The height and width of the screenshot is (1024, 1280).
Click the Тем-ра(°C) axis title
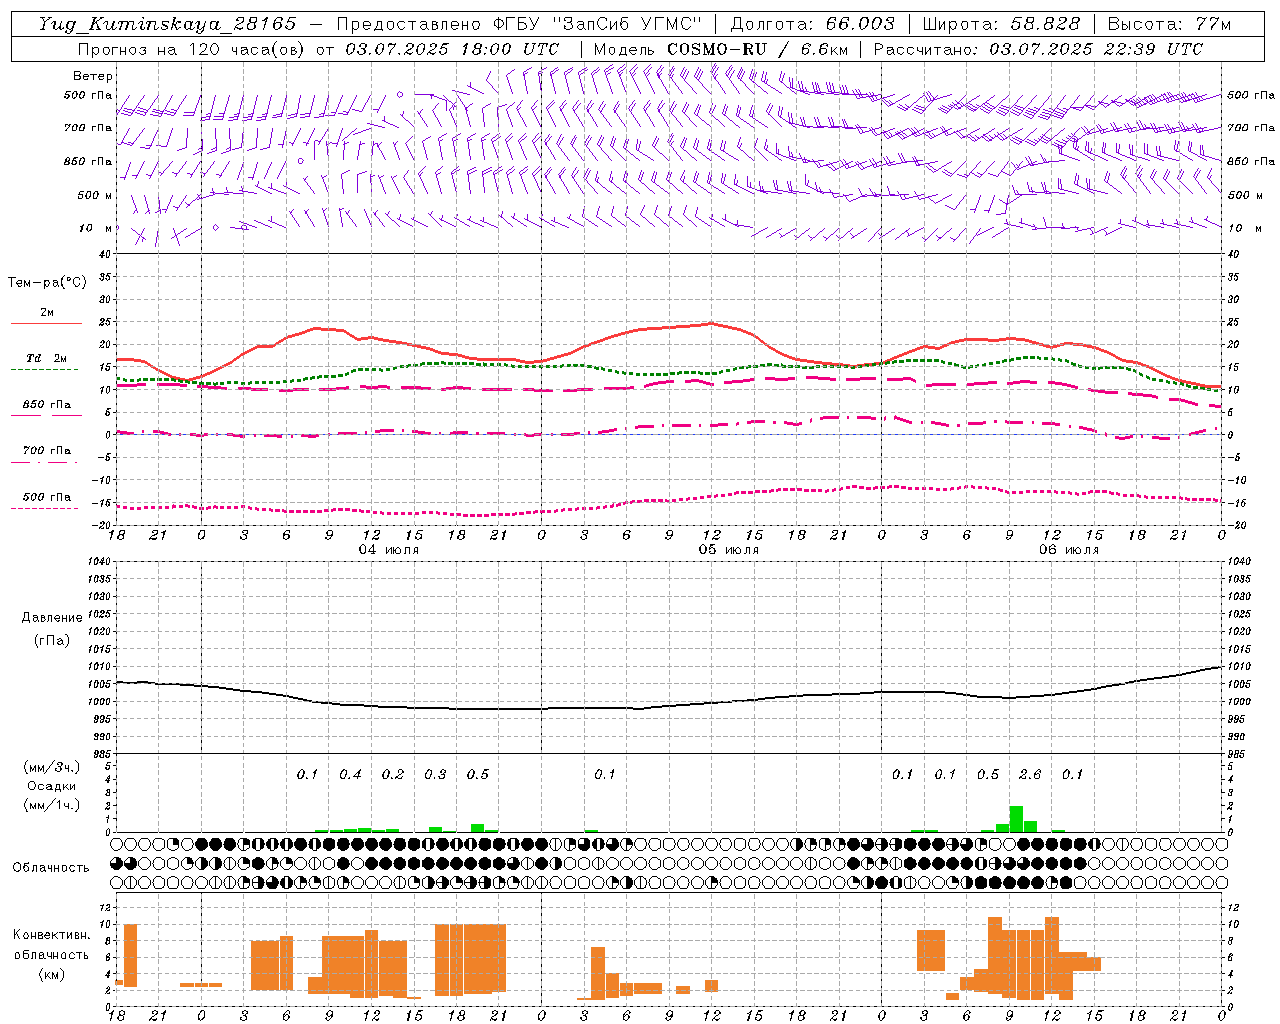tap(47, 283)
